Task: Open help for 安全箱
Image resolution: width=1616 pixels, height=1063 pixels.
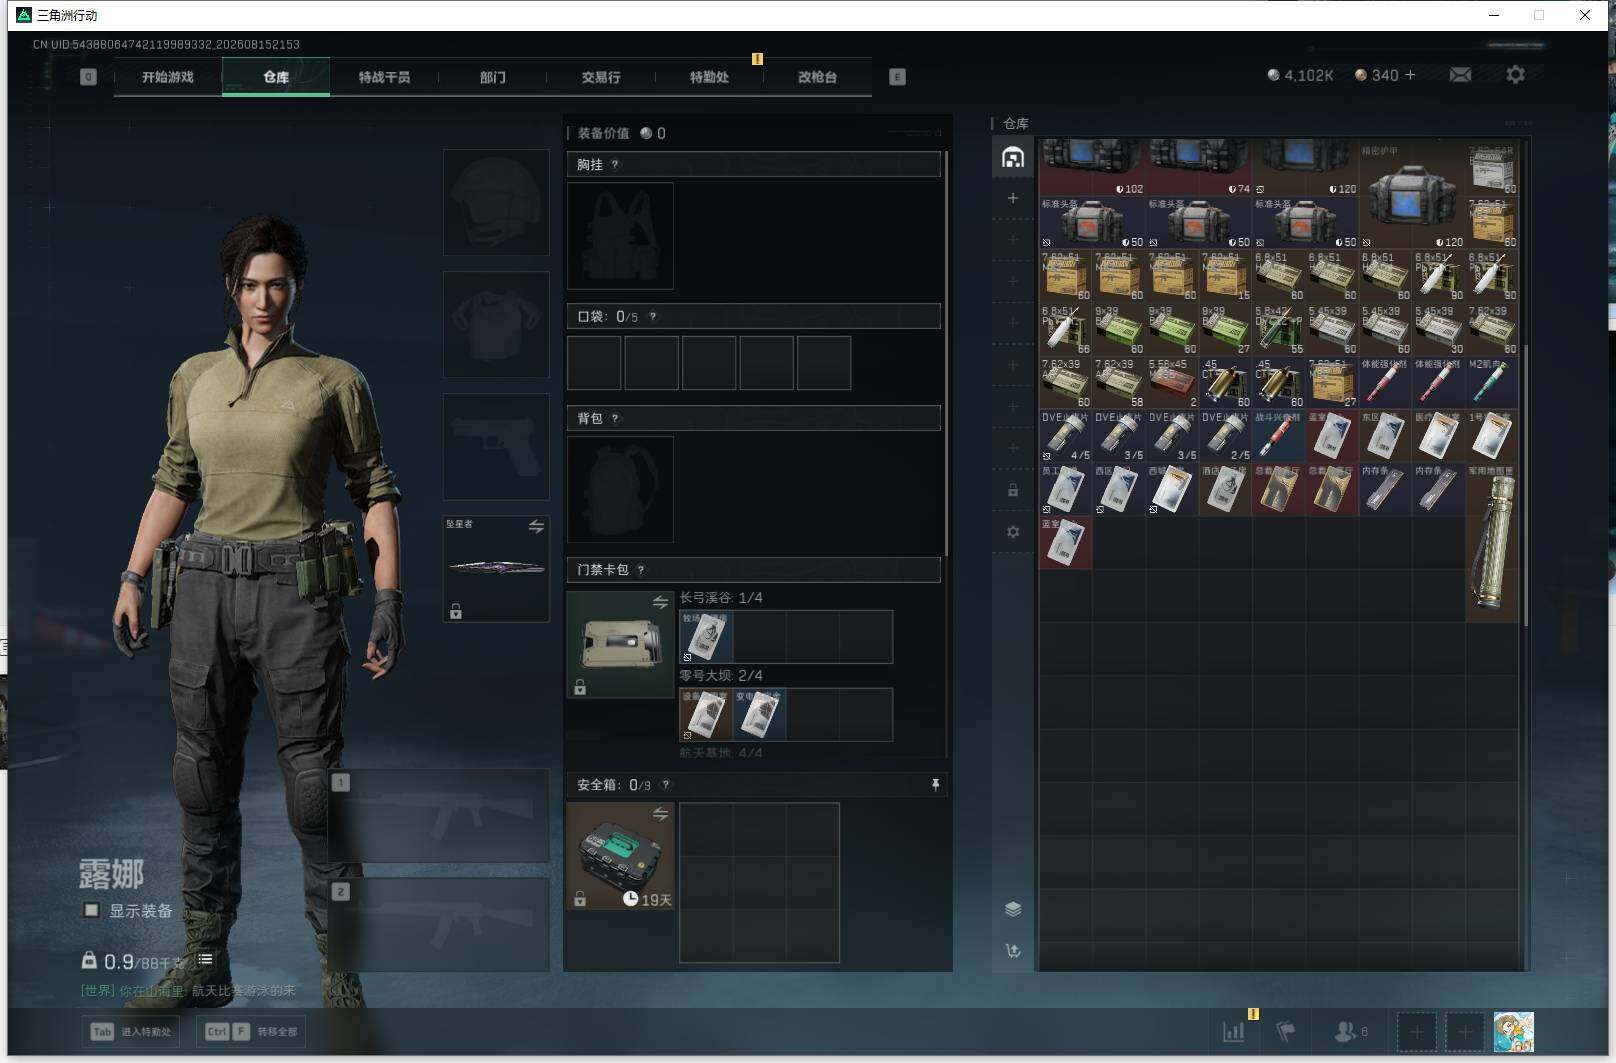Action: 666,785
